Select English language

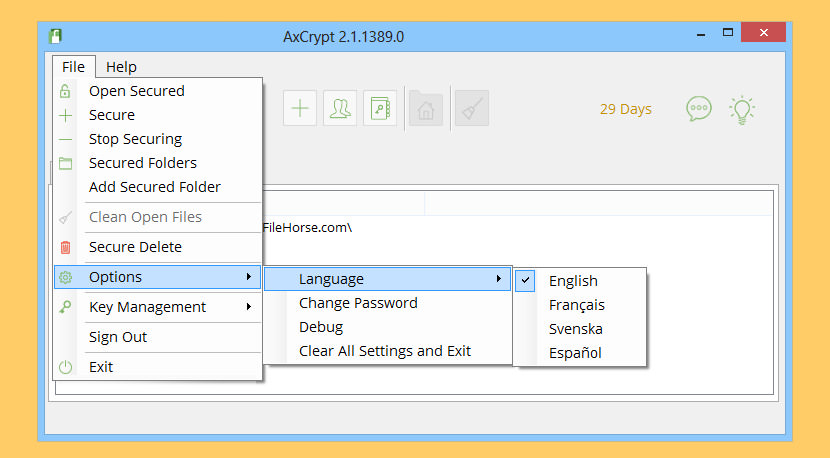click(581, 281)
